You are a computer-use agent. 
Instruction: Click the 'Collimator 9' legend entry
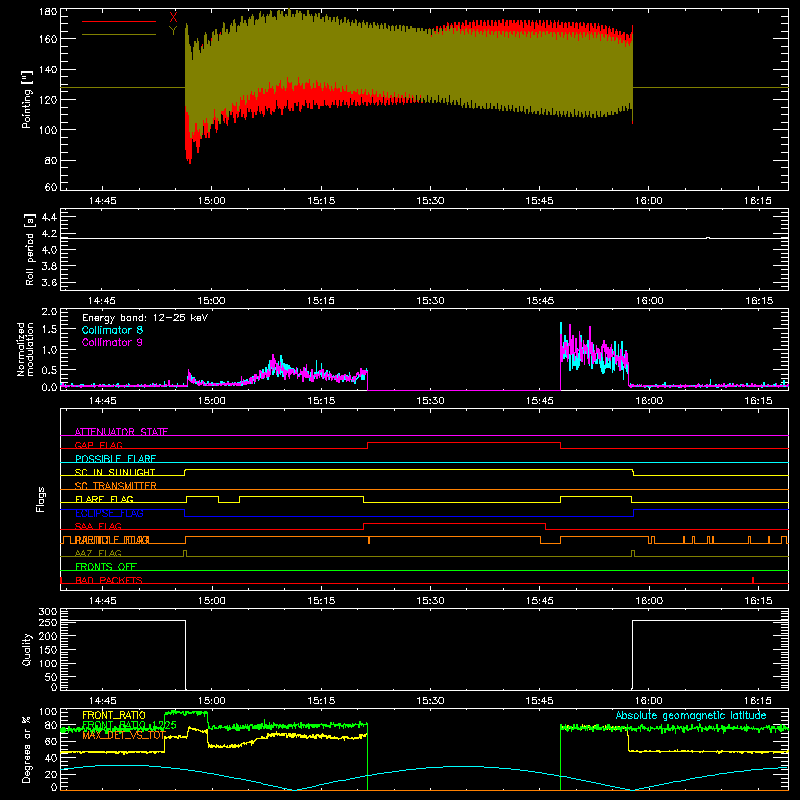click(x=112, y=342)
